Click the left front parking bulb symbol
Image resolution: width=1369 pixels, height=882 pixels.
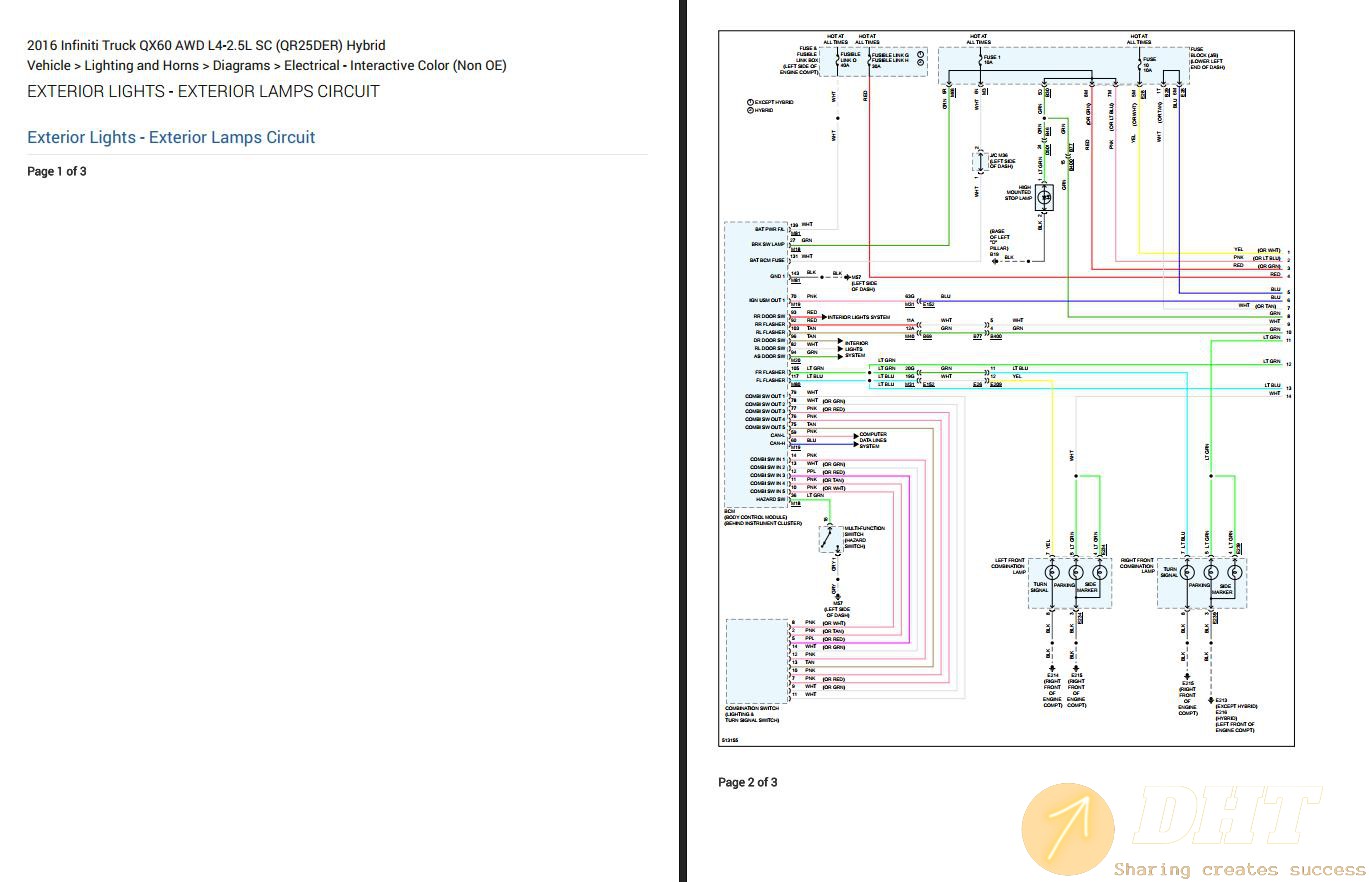pos(1075,572)
